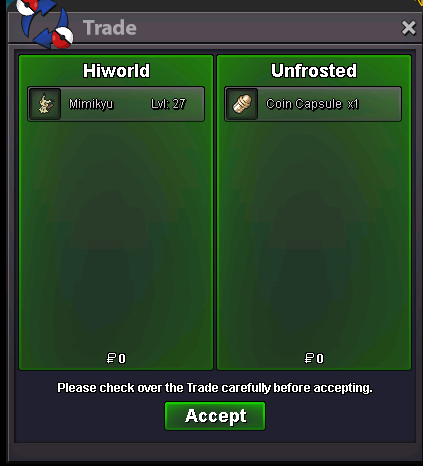The width and height of the screenshot is (423, 466).
Task: Click the Pokédollar symbol under Unfrosted's offer
Action: 309,358
